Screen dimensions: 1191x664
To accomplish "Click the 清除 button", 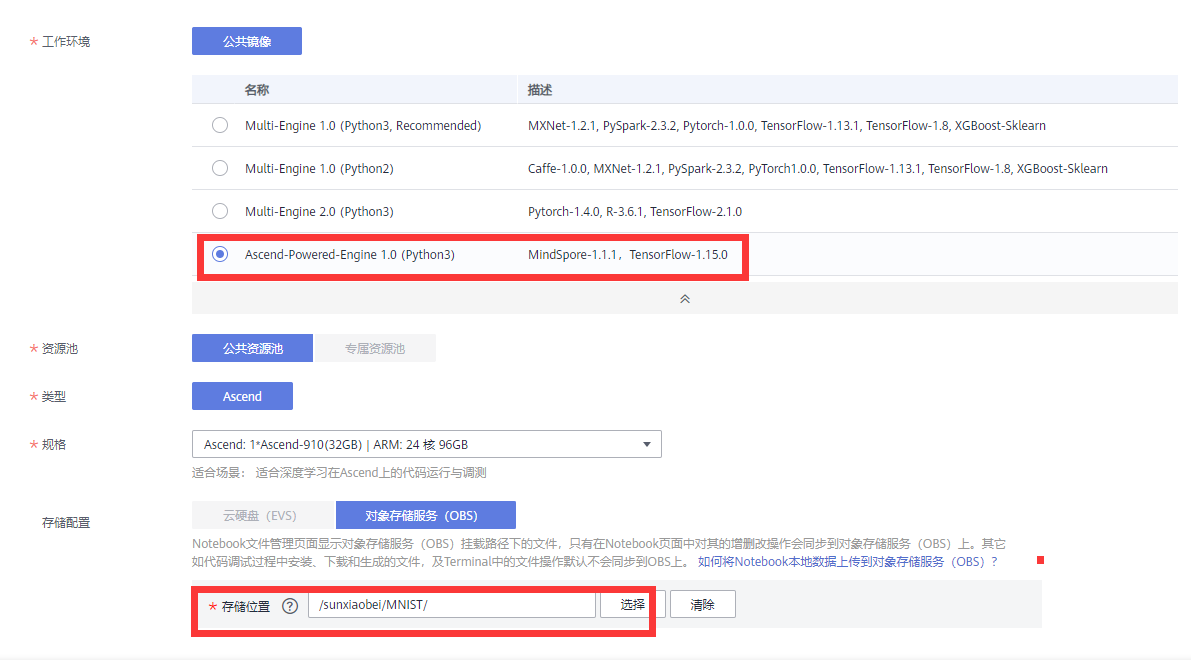I will click(703, 605).
